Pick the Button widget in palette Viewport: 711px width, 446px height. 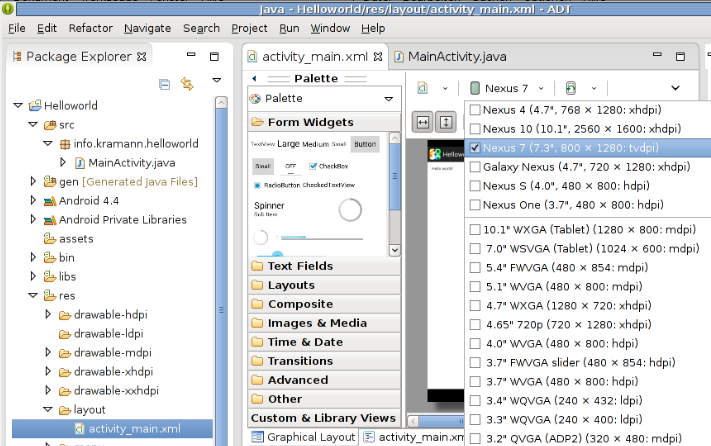click(x=365, y=144)
